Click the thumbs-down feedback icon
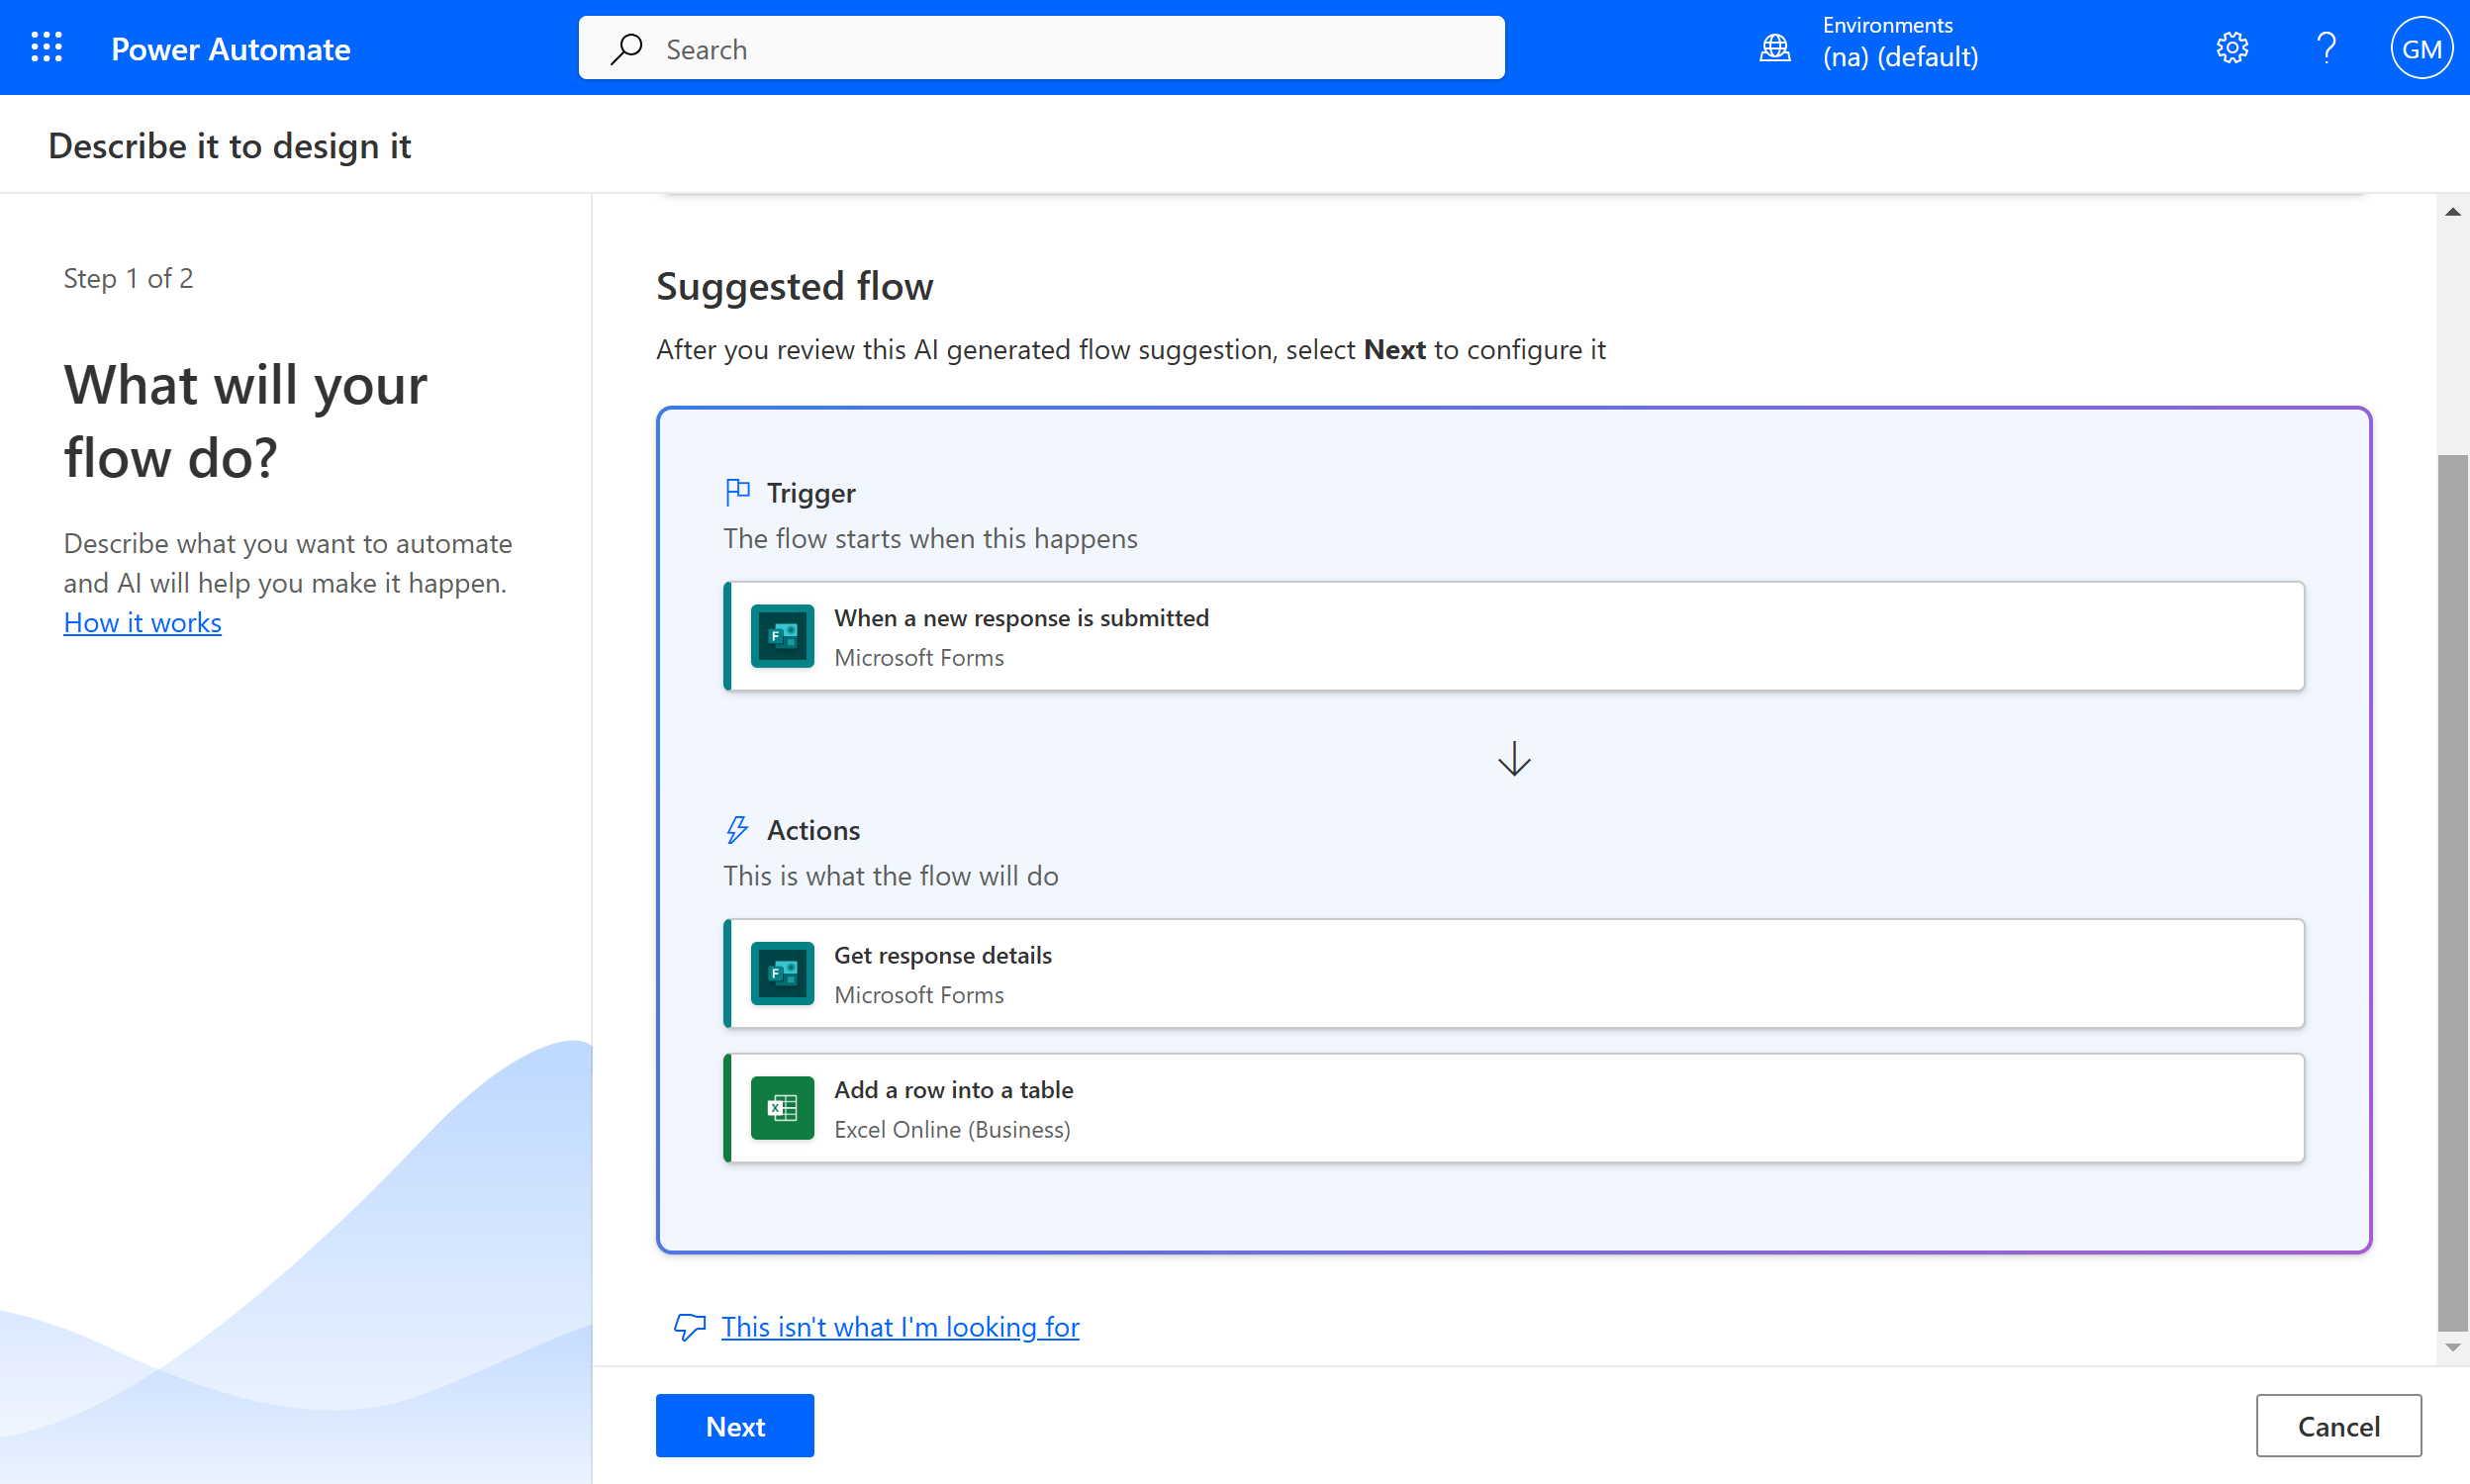Screen dimensions: 2470x1484 click(689, 1327)
